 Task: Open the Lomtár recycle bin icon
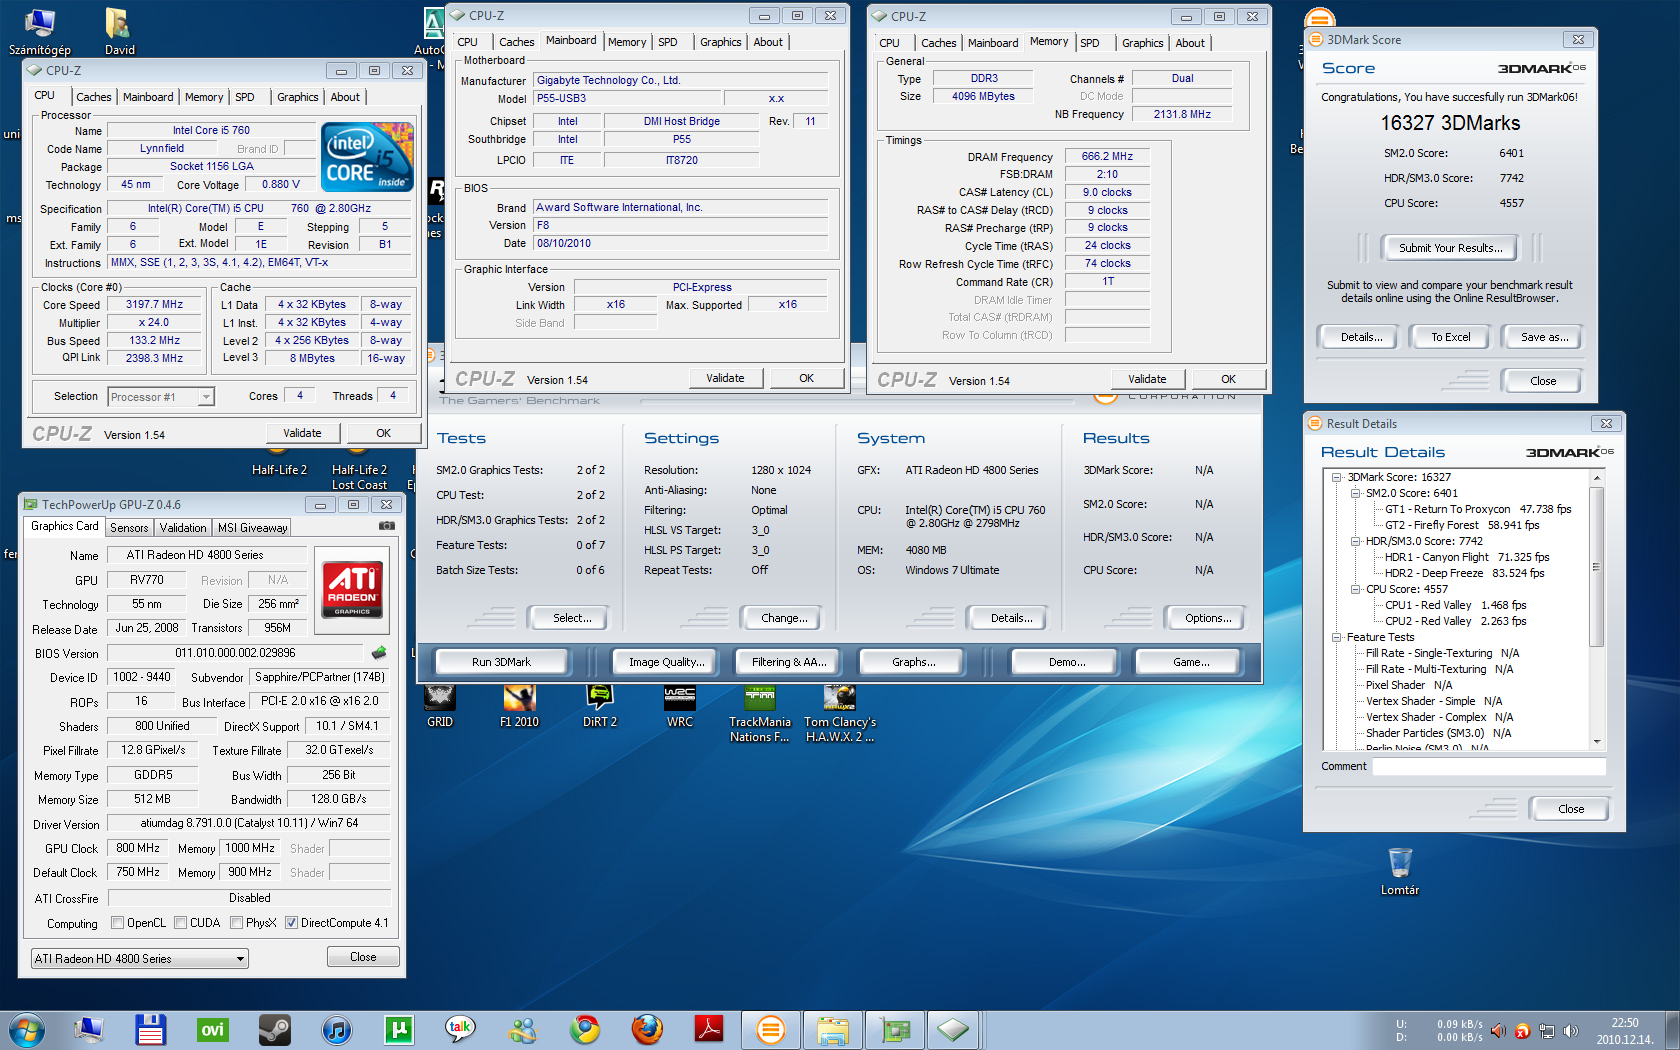1400,864
